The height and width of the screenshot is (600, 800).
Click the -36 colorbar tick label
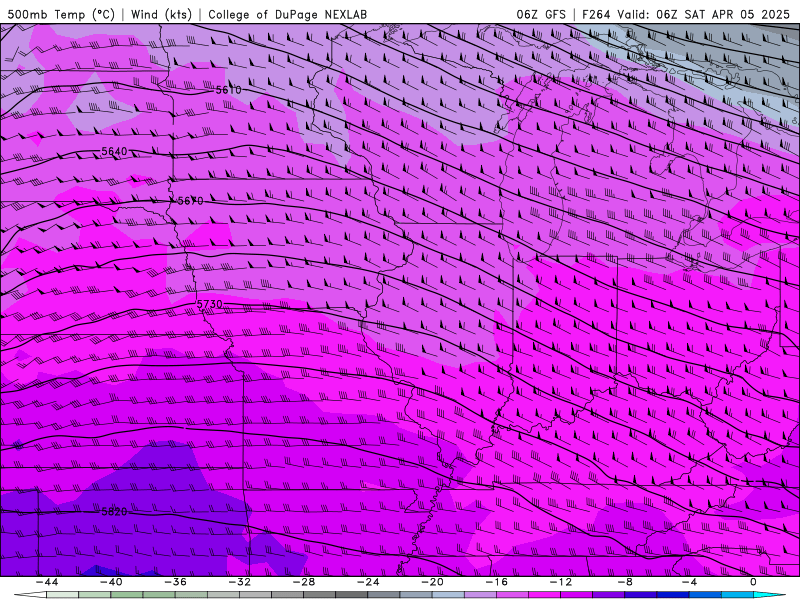pyautogui.click(x=176, y=582)
